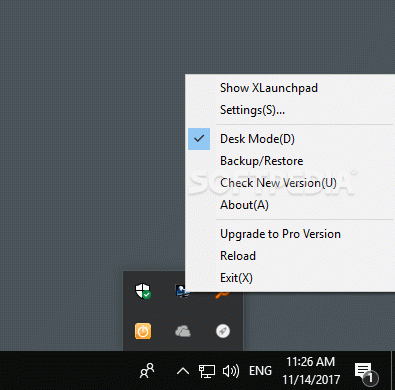Open About(A) from the menu
The width and height of the screenshot is (395, 390).
coord(290,205)
